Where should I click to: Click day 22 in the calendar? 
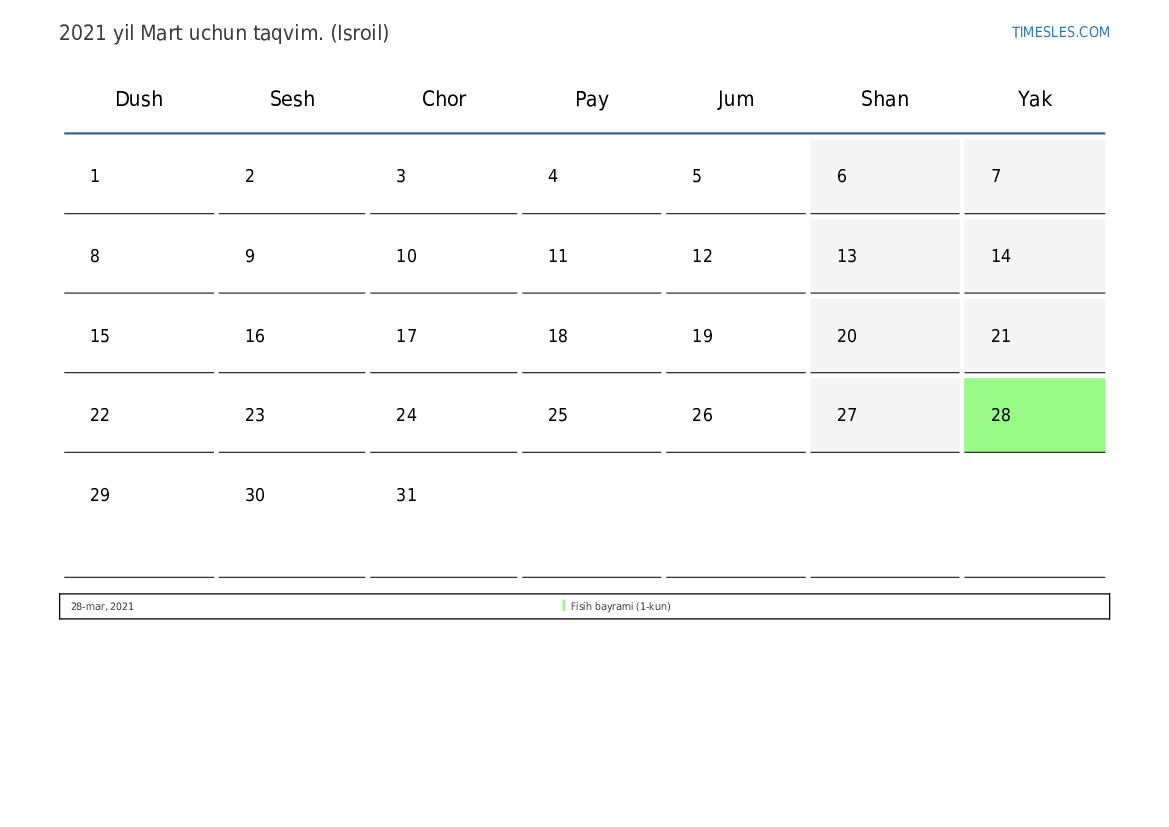point(139,415)
